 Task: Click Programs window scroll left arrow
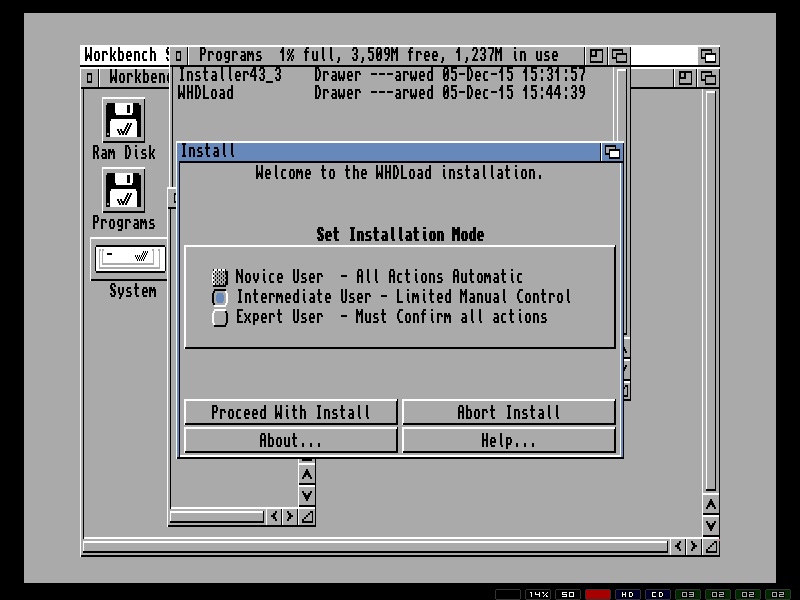pos(274,516)
